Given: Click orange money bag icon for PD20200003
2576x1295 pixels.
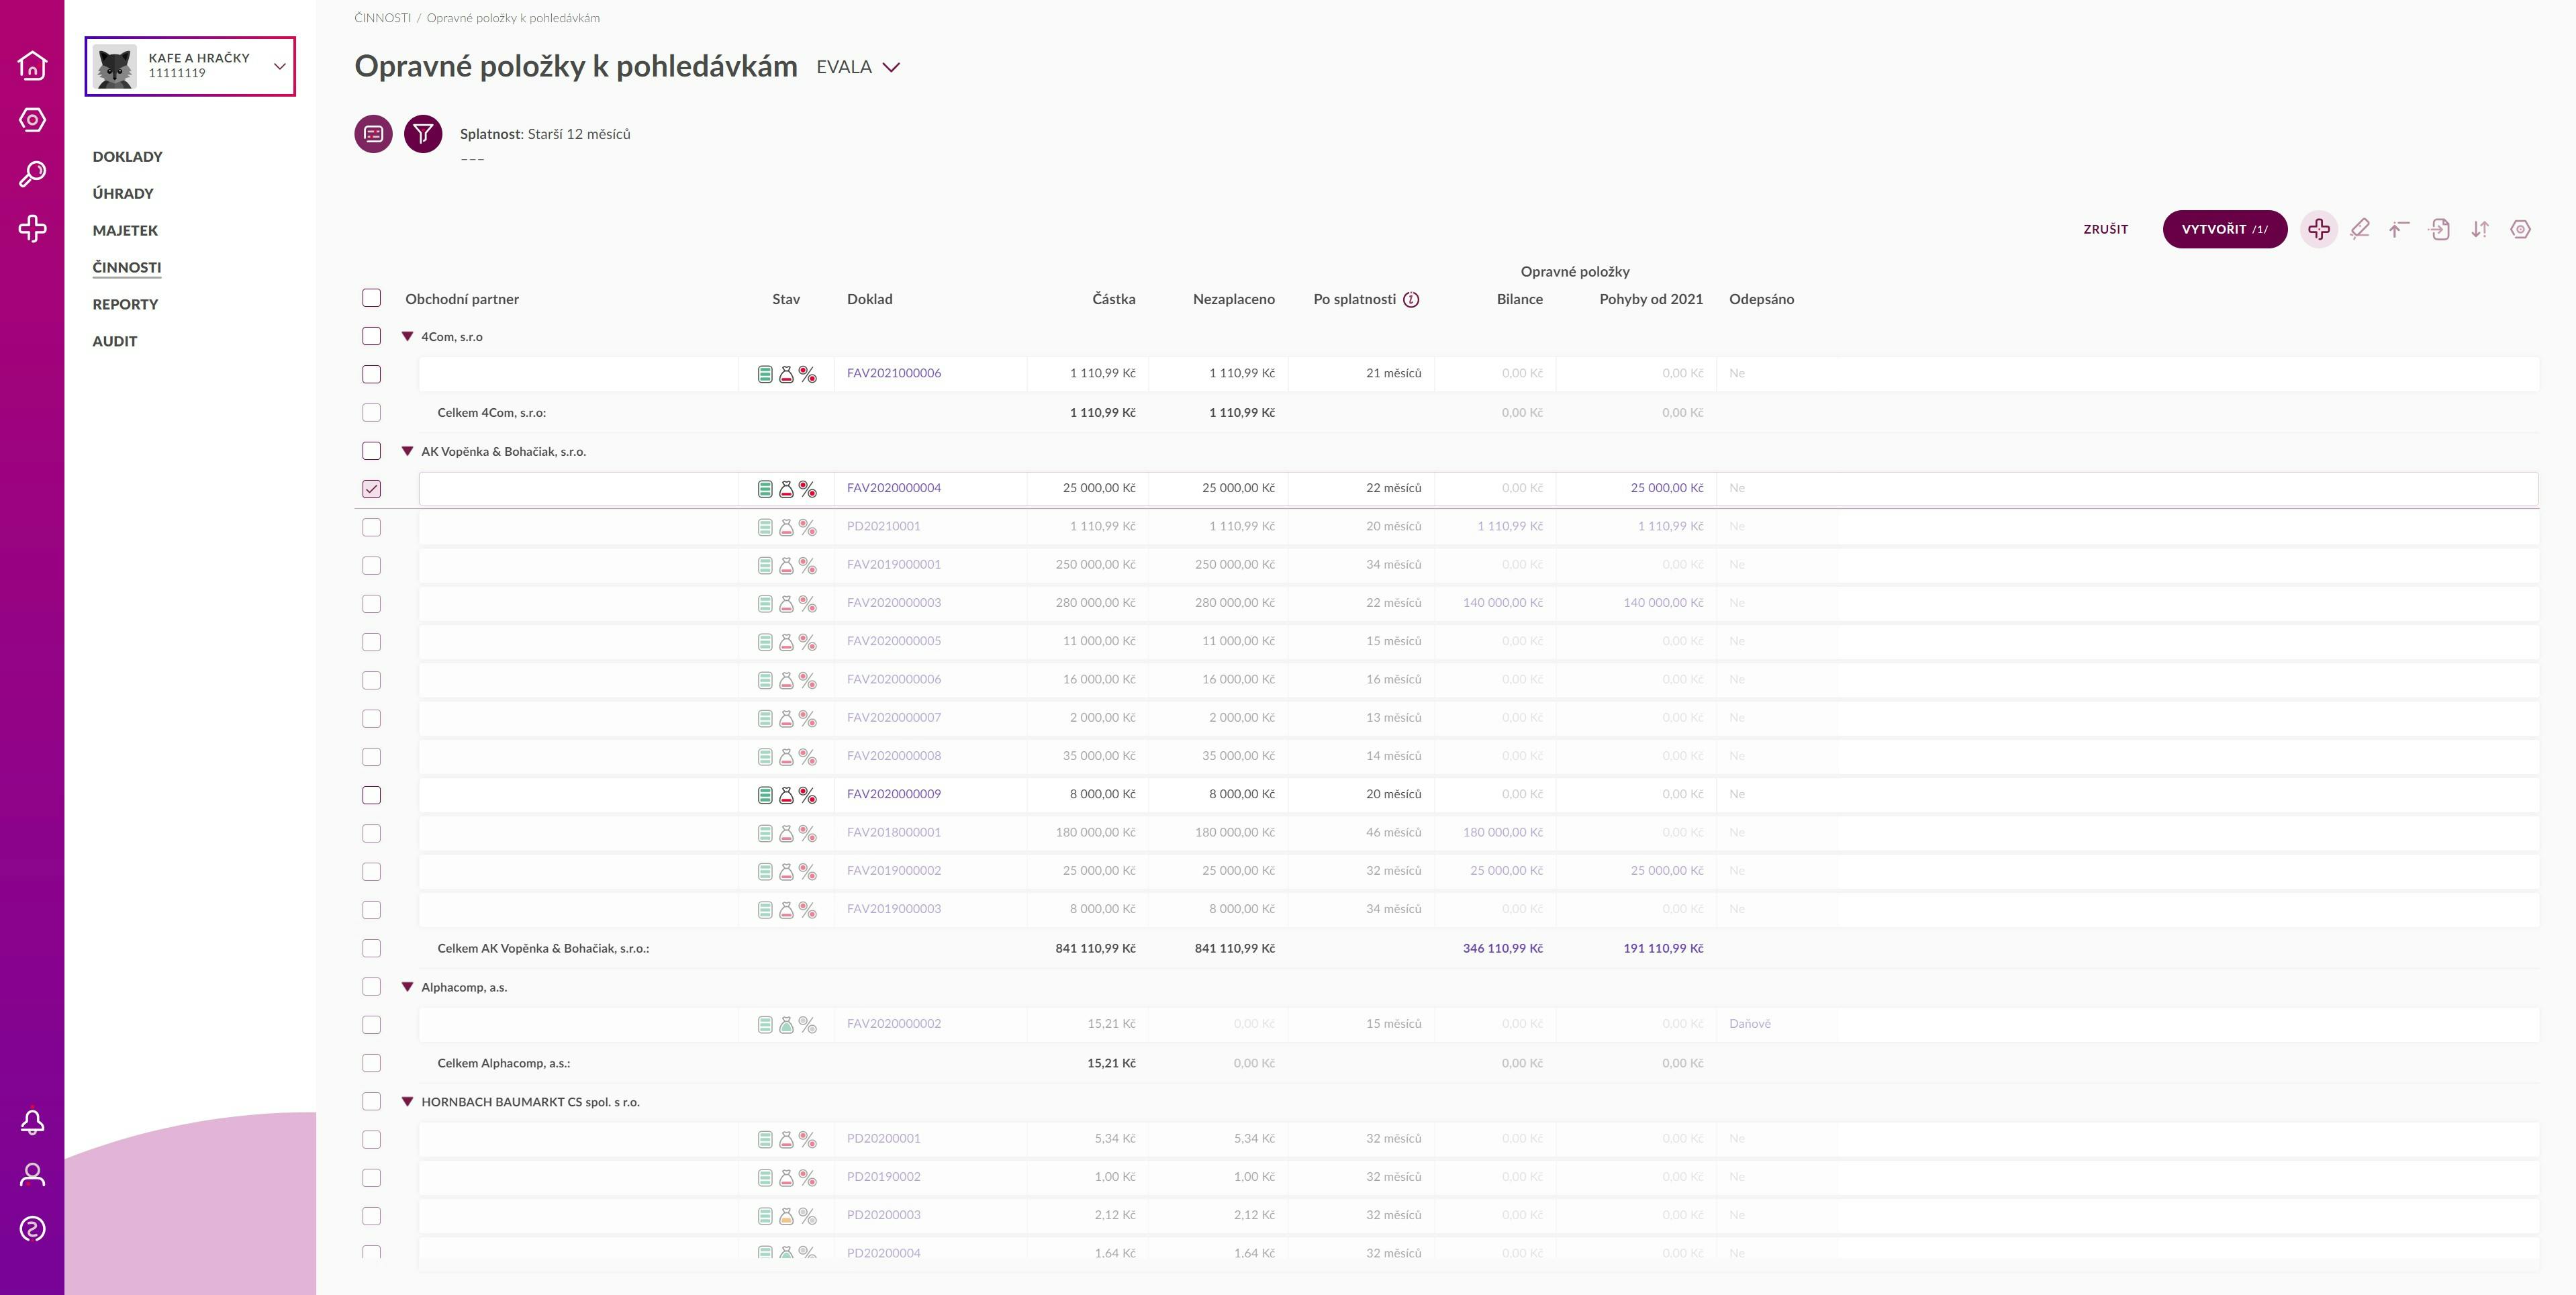Looking at the screenshot, I should pyautogui.click(x=786, y=1216).
